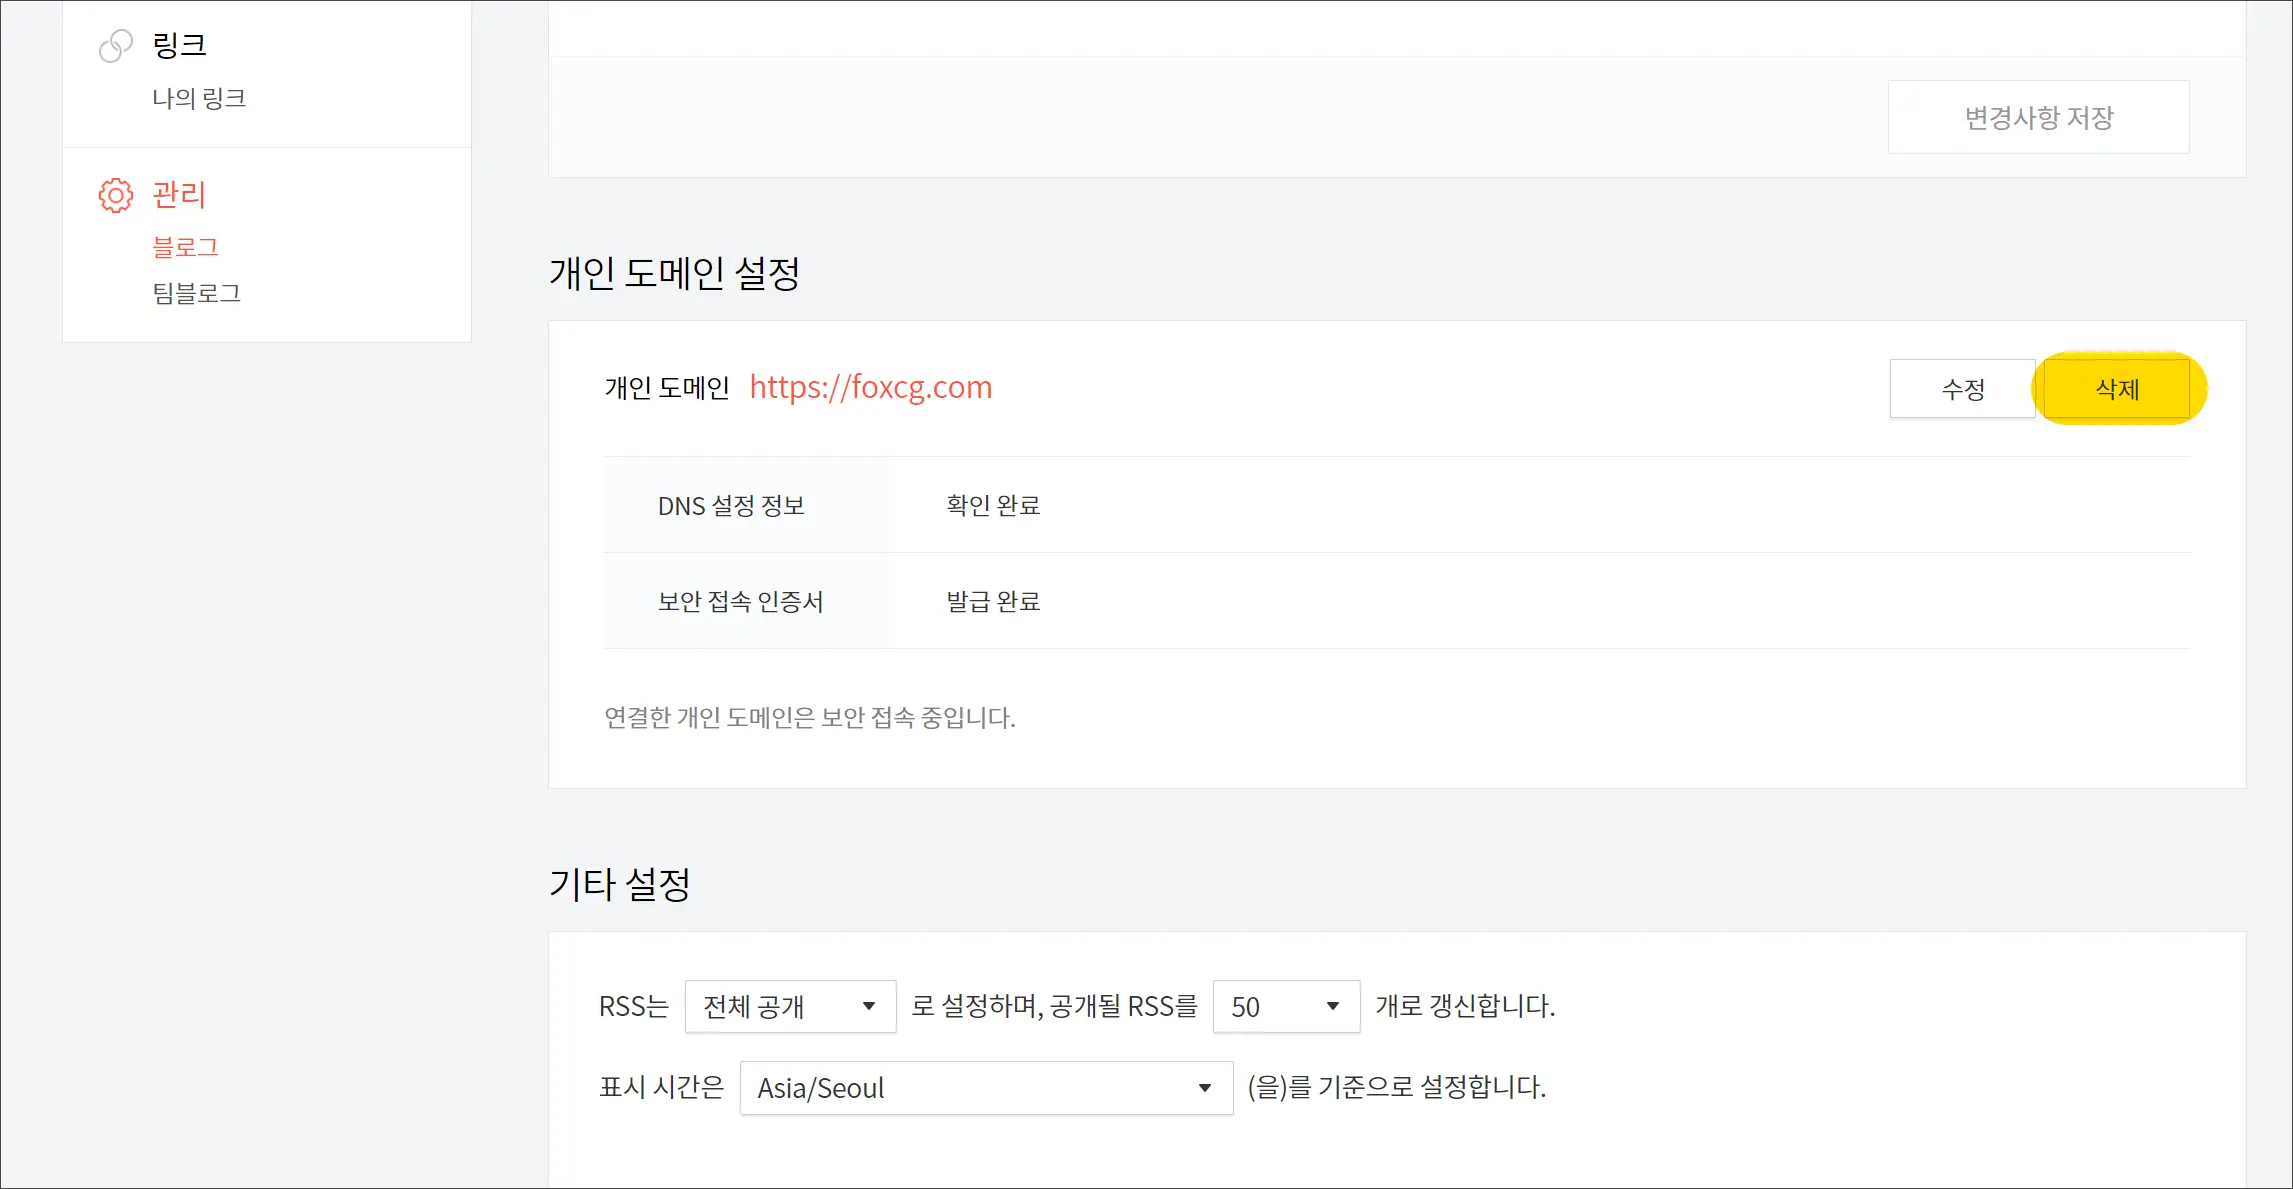
Task: Click the 확인 완료 DNS status text
Action: pyautogui.click(x=993, y=506)
